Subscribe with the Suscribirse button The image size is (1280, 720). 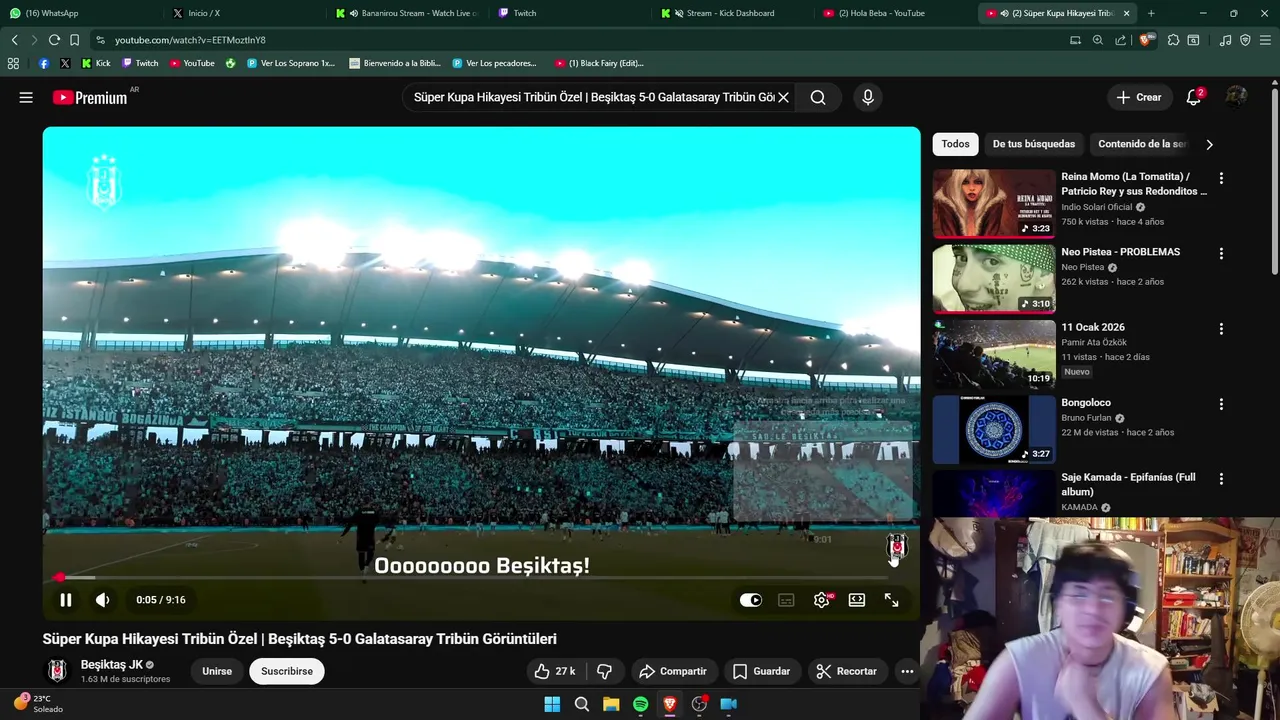pos(287,671)
